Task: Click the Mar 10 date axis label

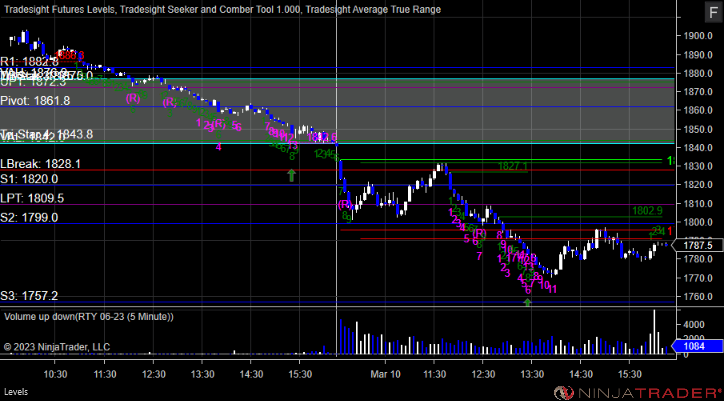Action: coord(386,374)
